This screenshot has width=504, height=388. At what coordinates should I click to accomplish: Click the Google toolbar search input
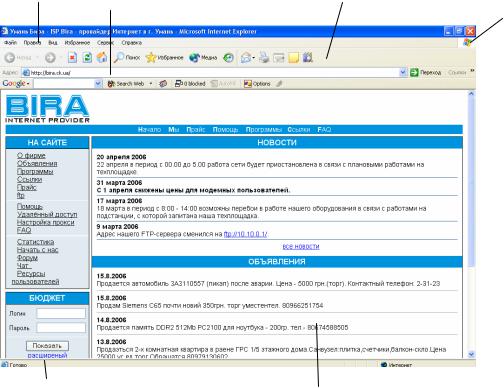click(64, 84)
